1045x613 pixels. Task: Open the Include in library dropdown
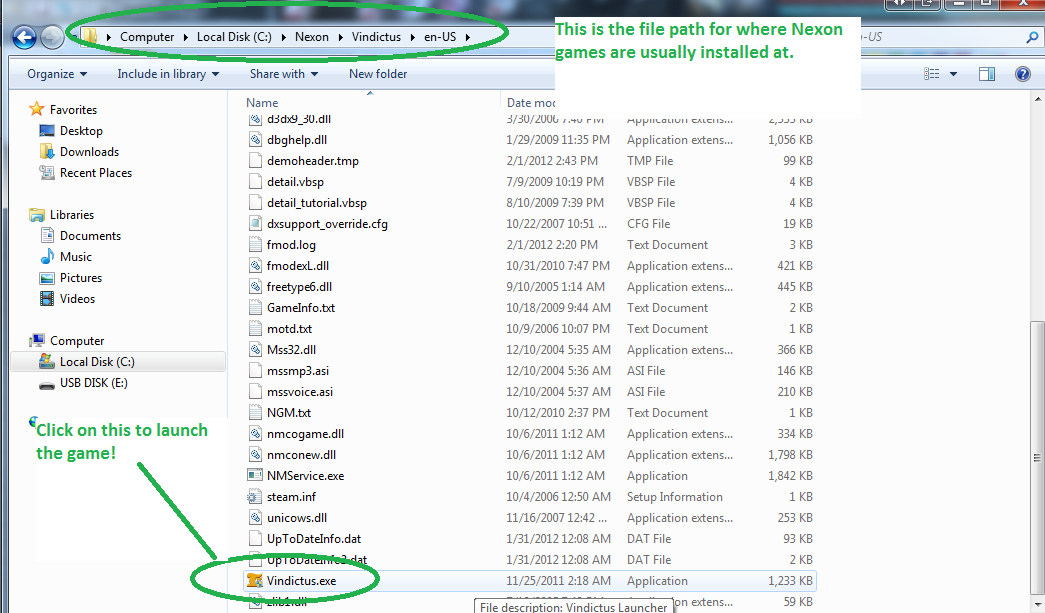[x=168, y=74]
